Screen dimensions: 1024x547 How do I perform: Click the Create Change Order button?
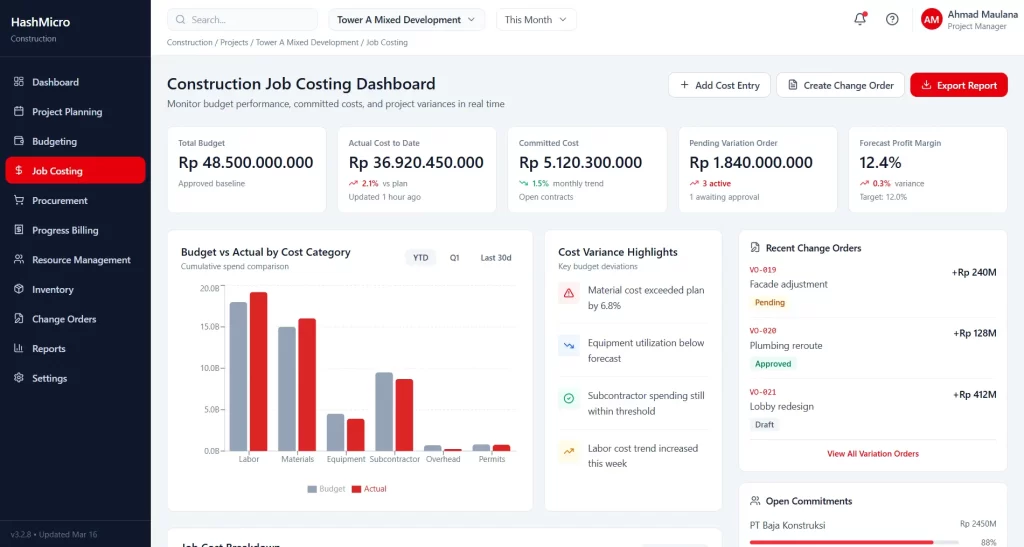[x=840, y=85]
